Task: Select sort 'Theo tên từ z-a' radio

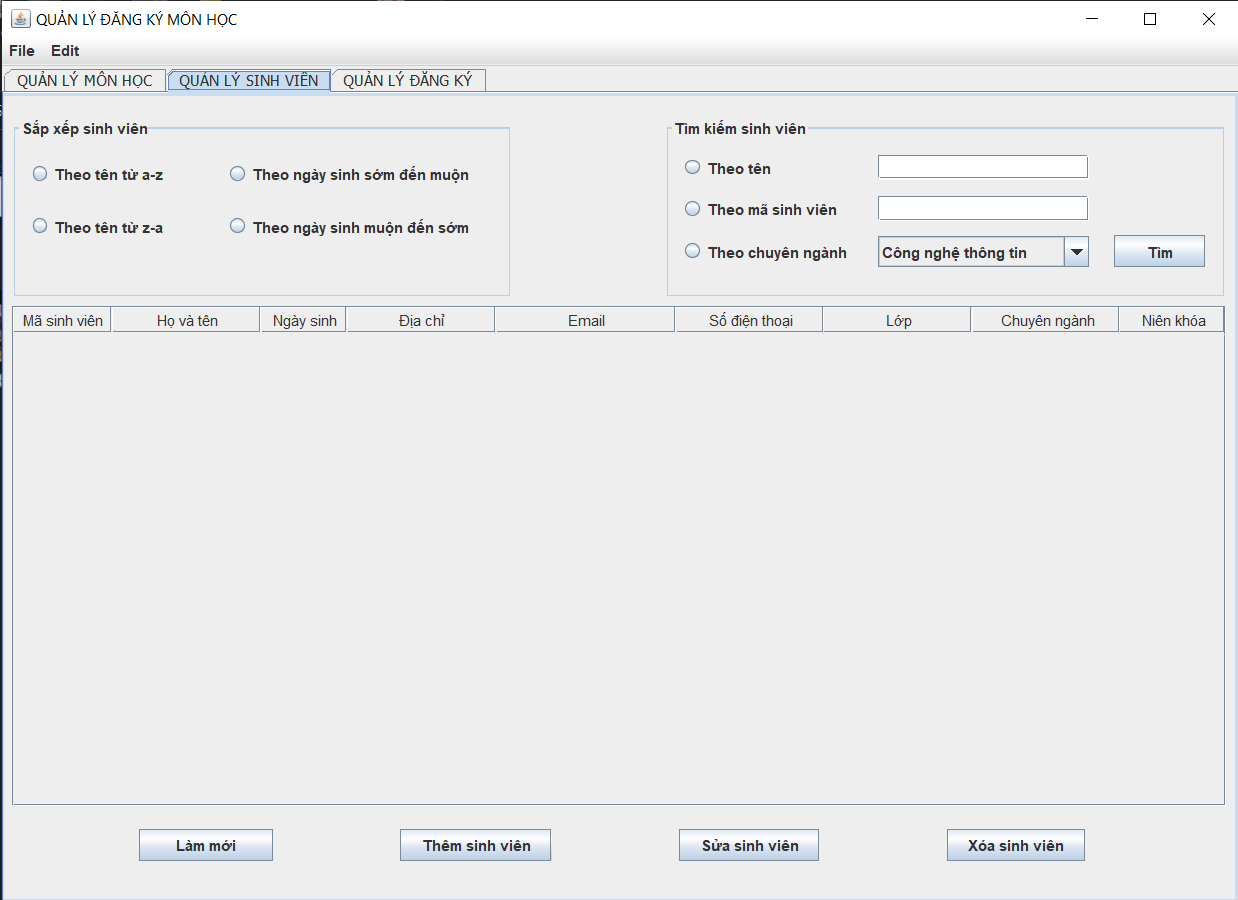Action: [x=40, y=227]
